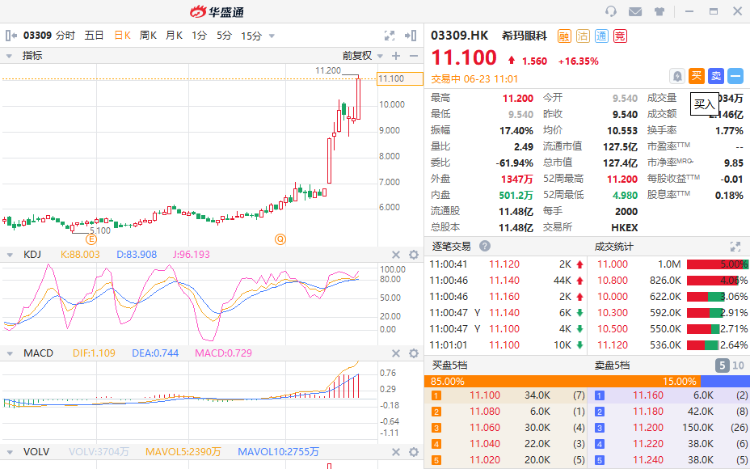Open VOLV indicator settings gear

[414, 452]
